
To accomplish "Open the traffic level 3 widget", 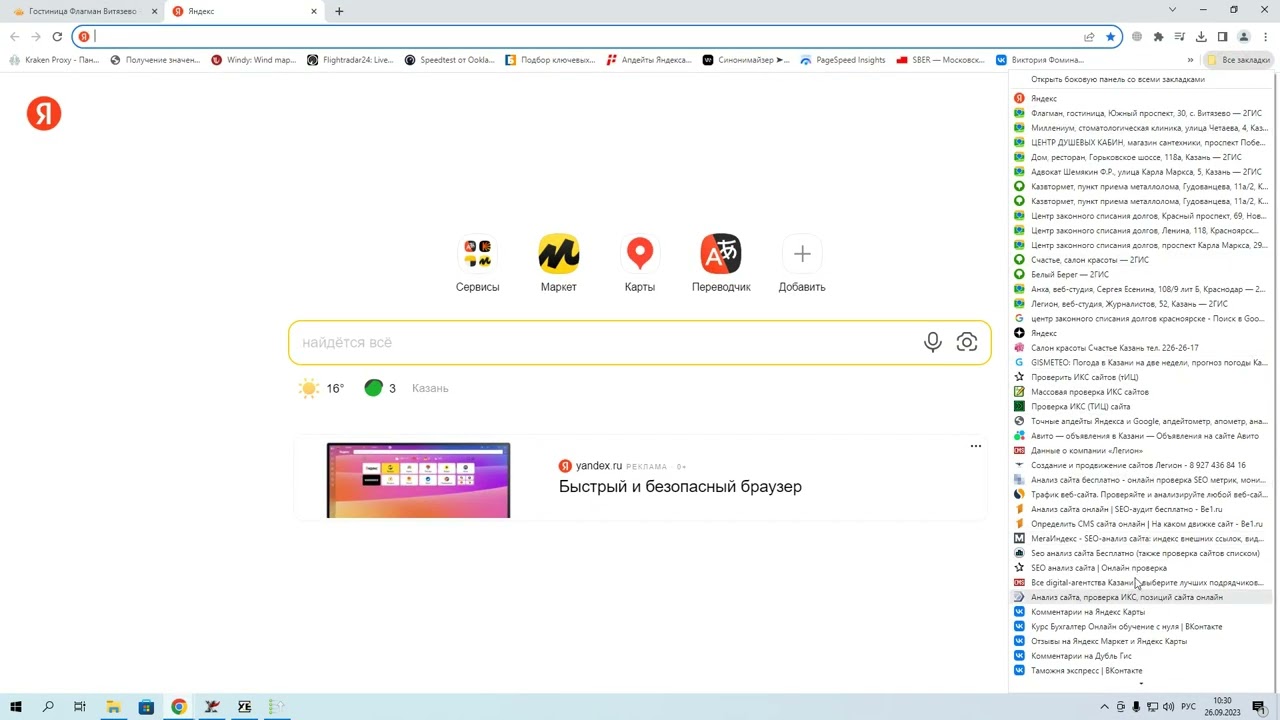I will (381, 388).
